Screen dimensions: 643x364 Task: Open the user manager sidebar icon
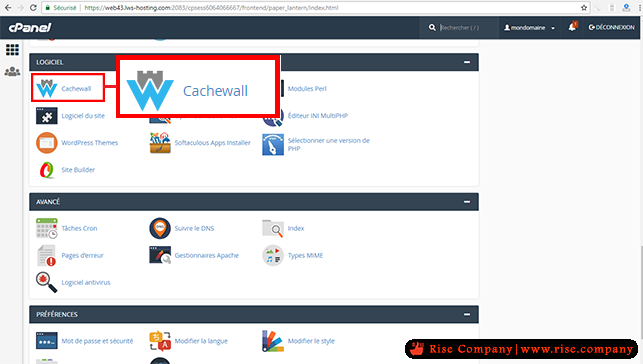coord(12,72)
